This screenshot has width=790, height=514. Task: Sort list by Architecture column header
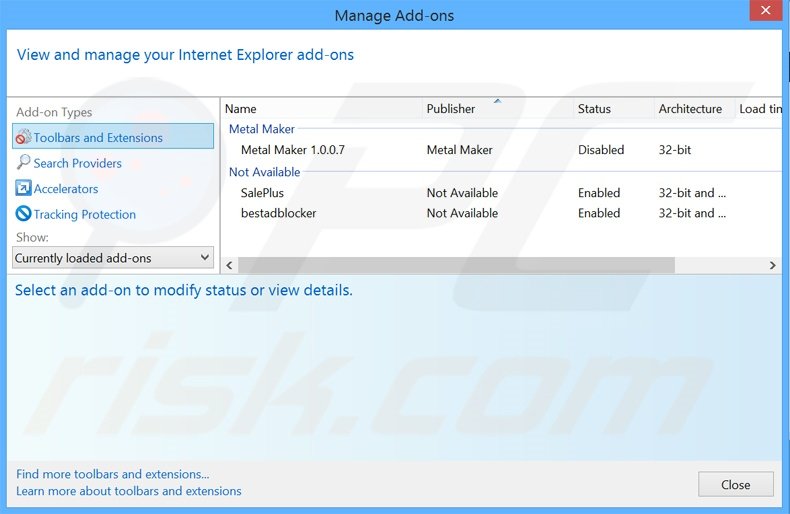point(694,109)
